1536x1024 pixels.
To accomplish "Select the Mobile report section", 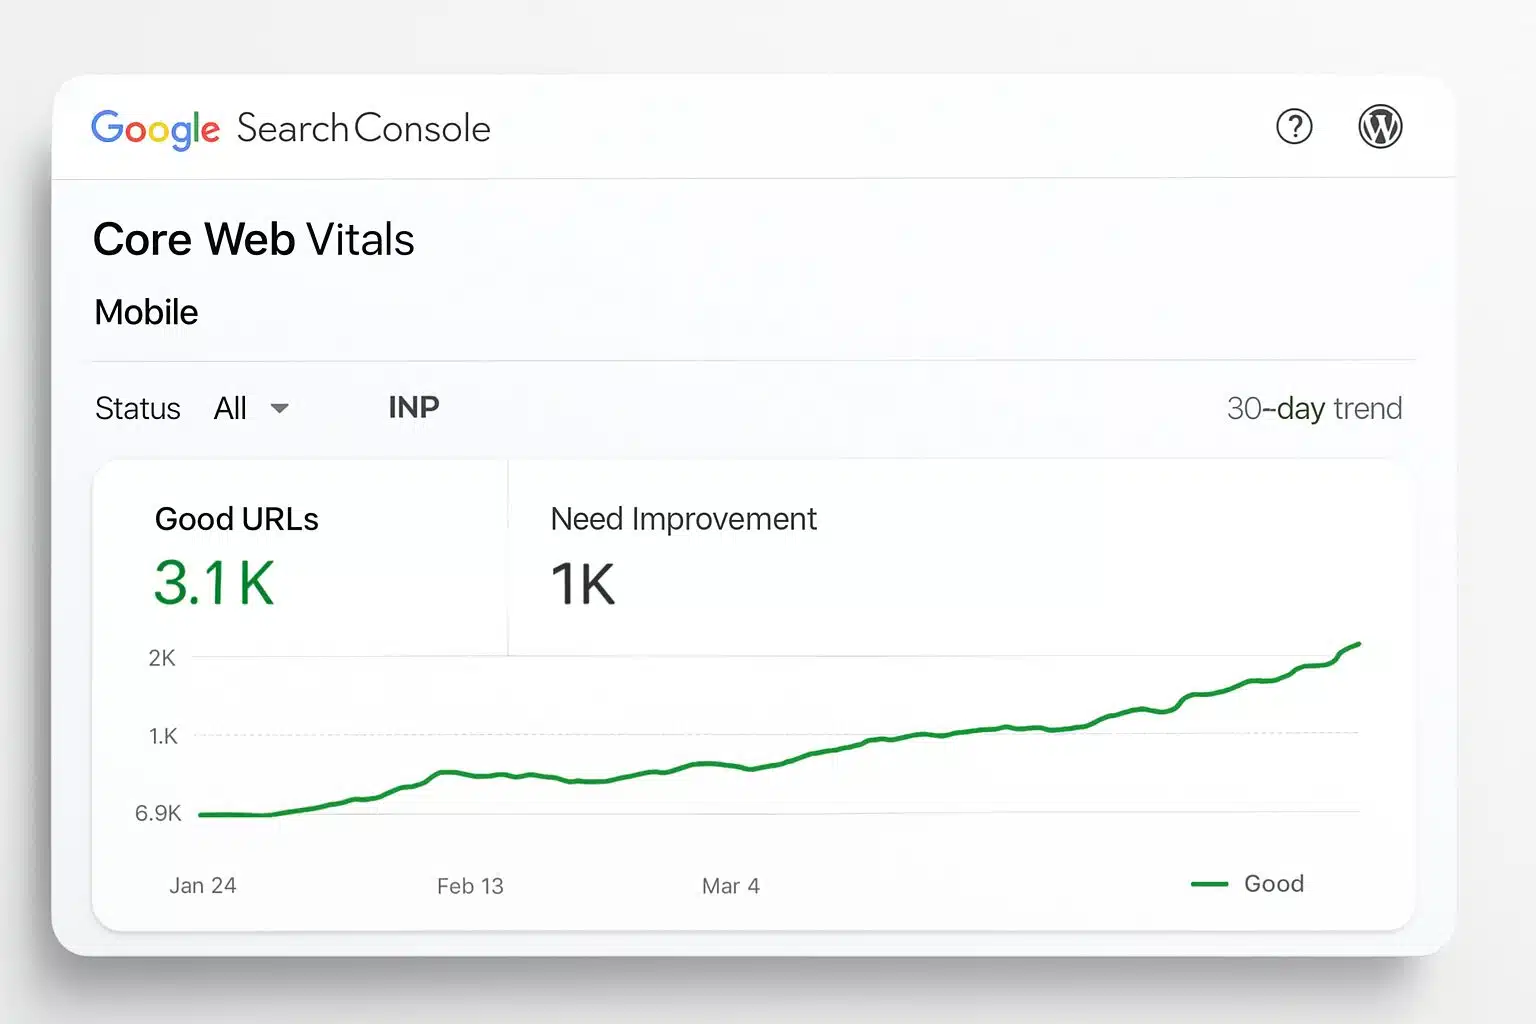I will click(x=146, y=312).
